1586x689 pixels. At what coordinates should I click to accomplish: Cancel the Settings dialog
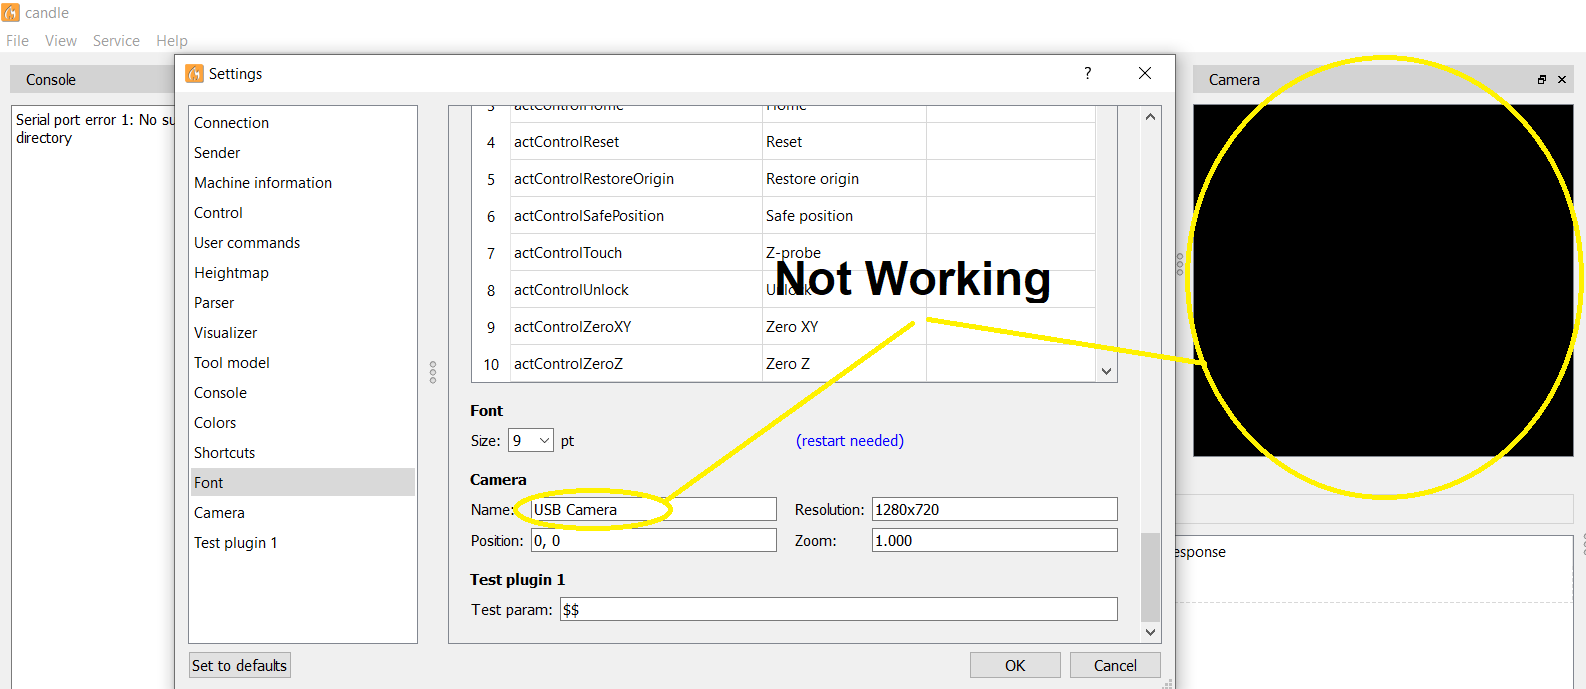click(1115, 665)
